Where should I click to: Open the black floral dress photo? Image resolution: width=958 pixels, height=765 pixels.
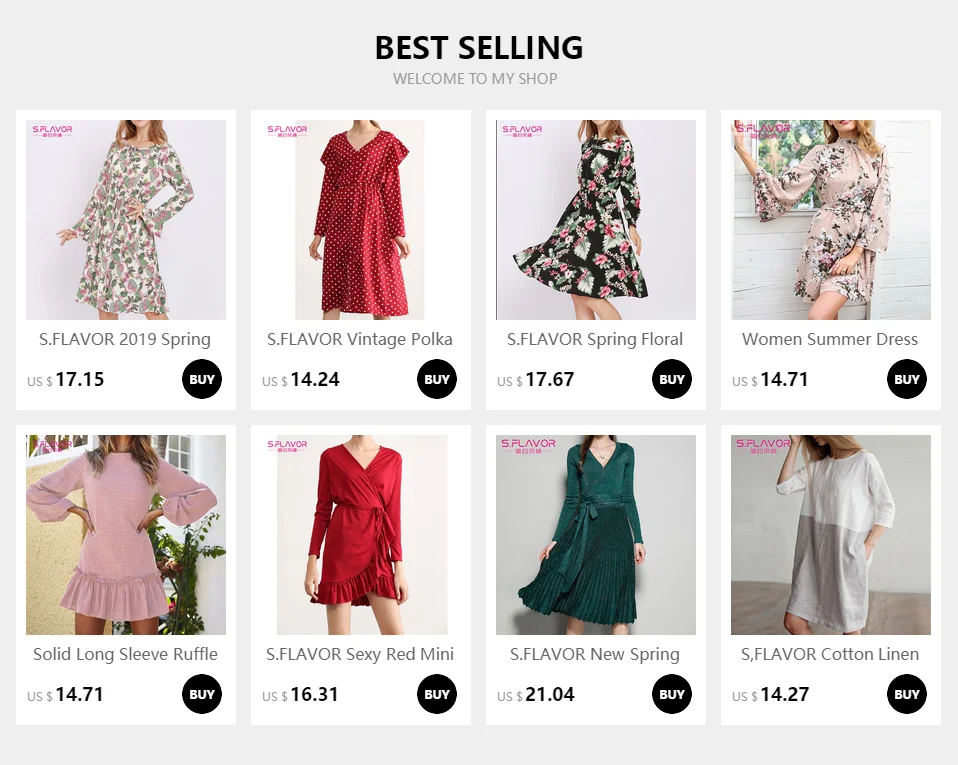596,219
